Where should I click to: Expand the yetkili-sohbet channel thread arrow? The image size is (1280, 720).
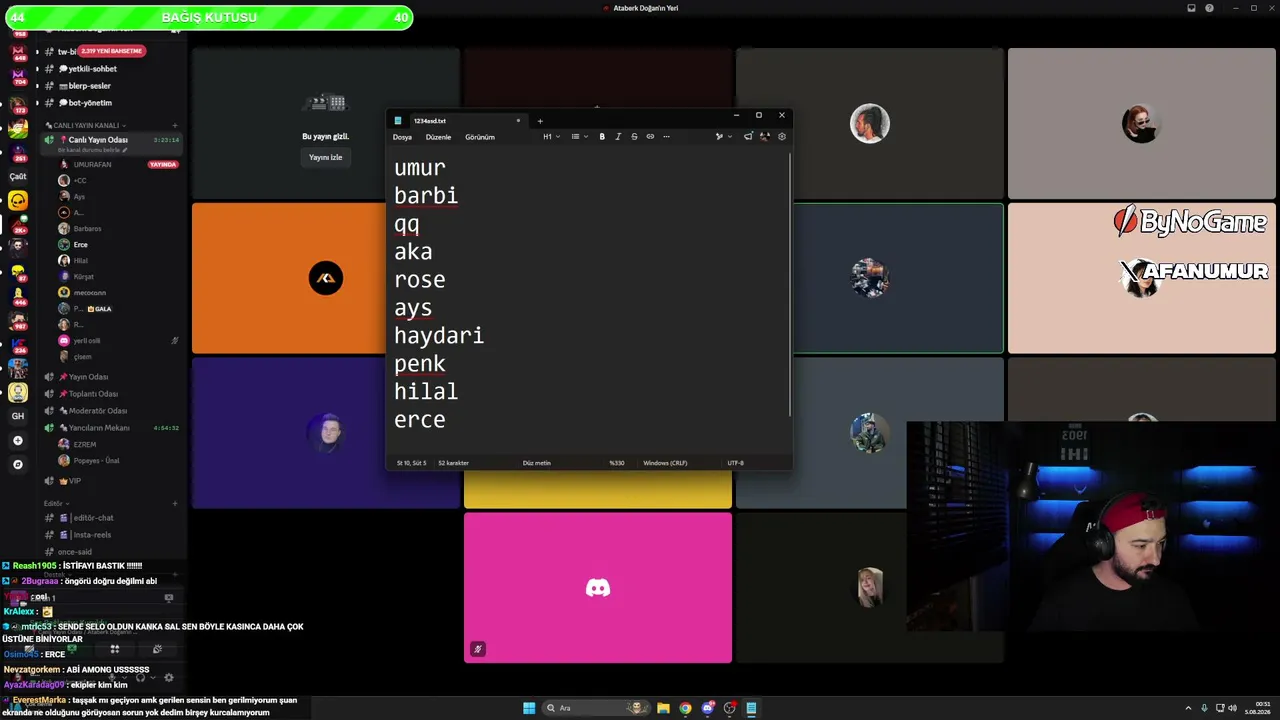37,69
